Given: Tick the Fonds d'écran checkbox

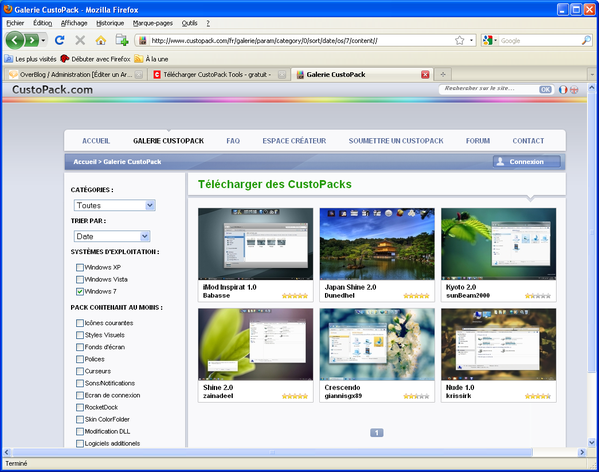Looking at the screenshot, I should (80, 347).
